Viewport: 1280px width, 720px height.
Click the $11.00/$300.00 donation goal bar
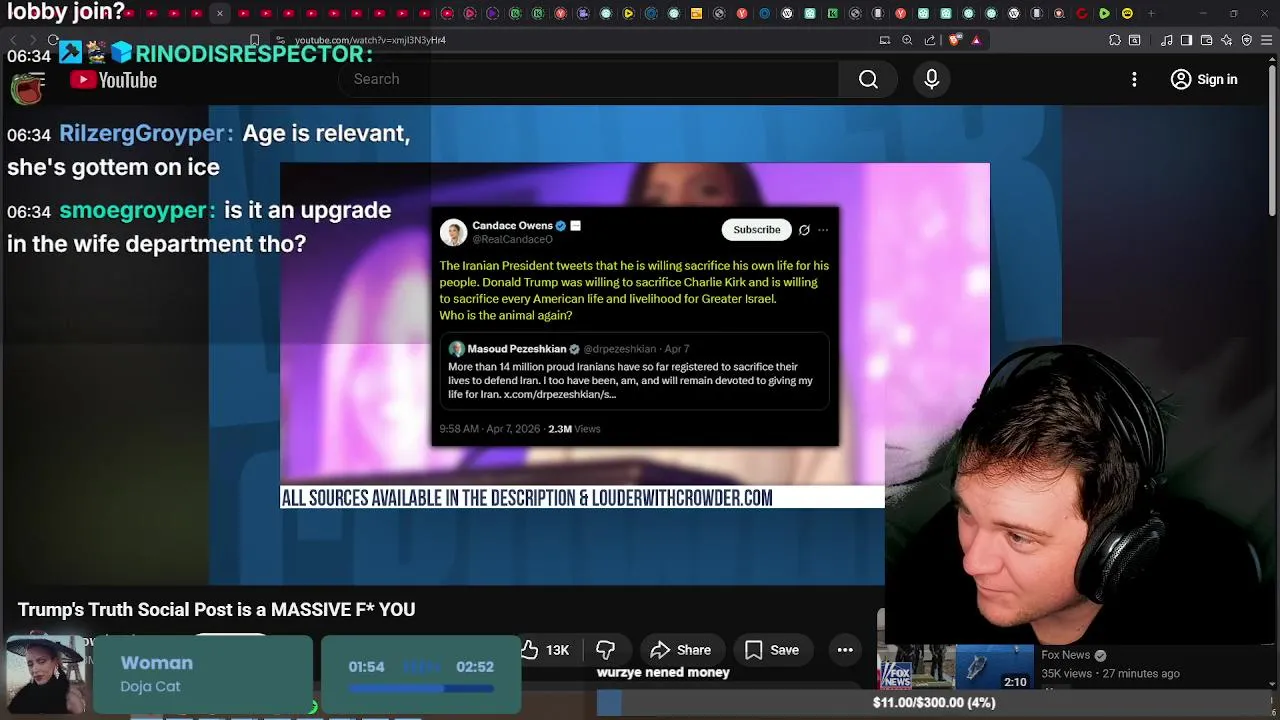(x=933, y=703)
